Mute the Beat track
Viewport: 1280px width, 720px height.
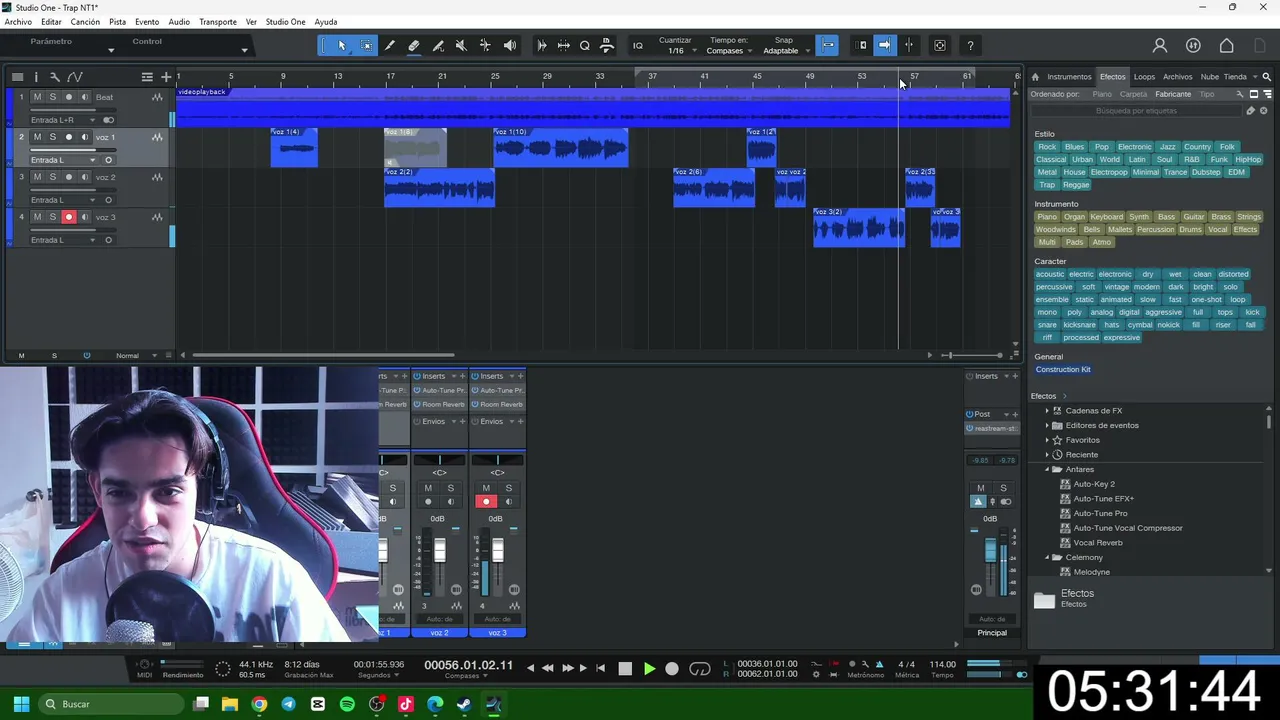pyautogui.click(x=37, y=97)
